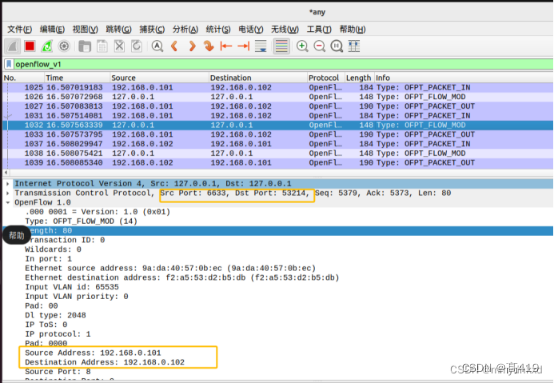554x383 pixels.
Task: Open the 文件(F) menu
Action: (19, 29)
